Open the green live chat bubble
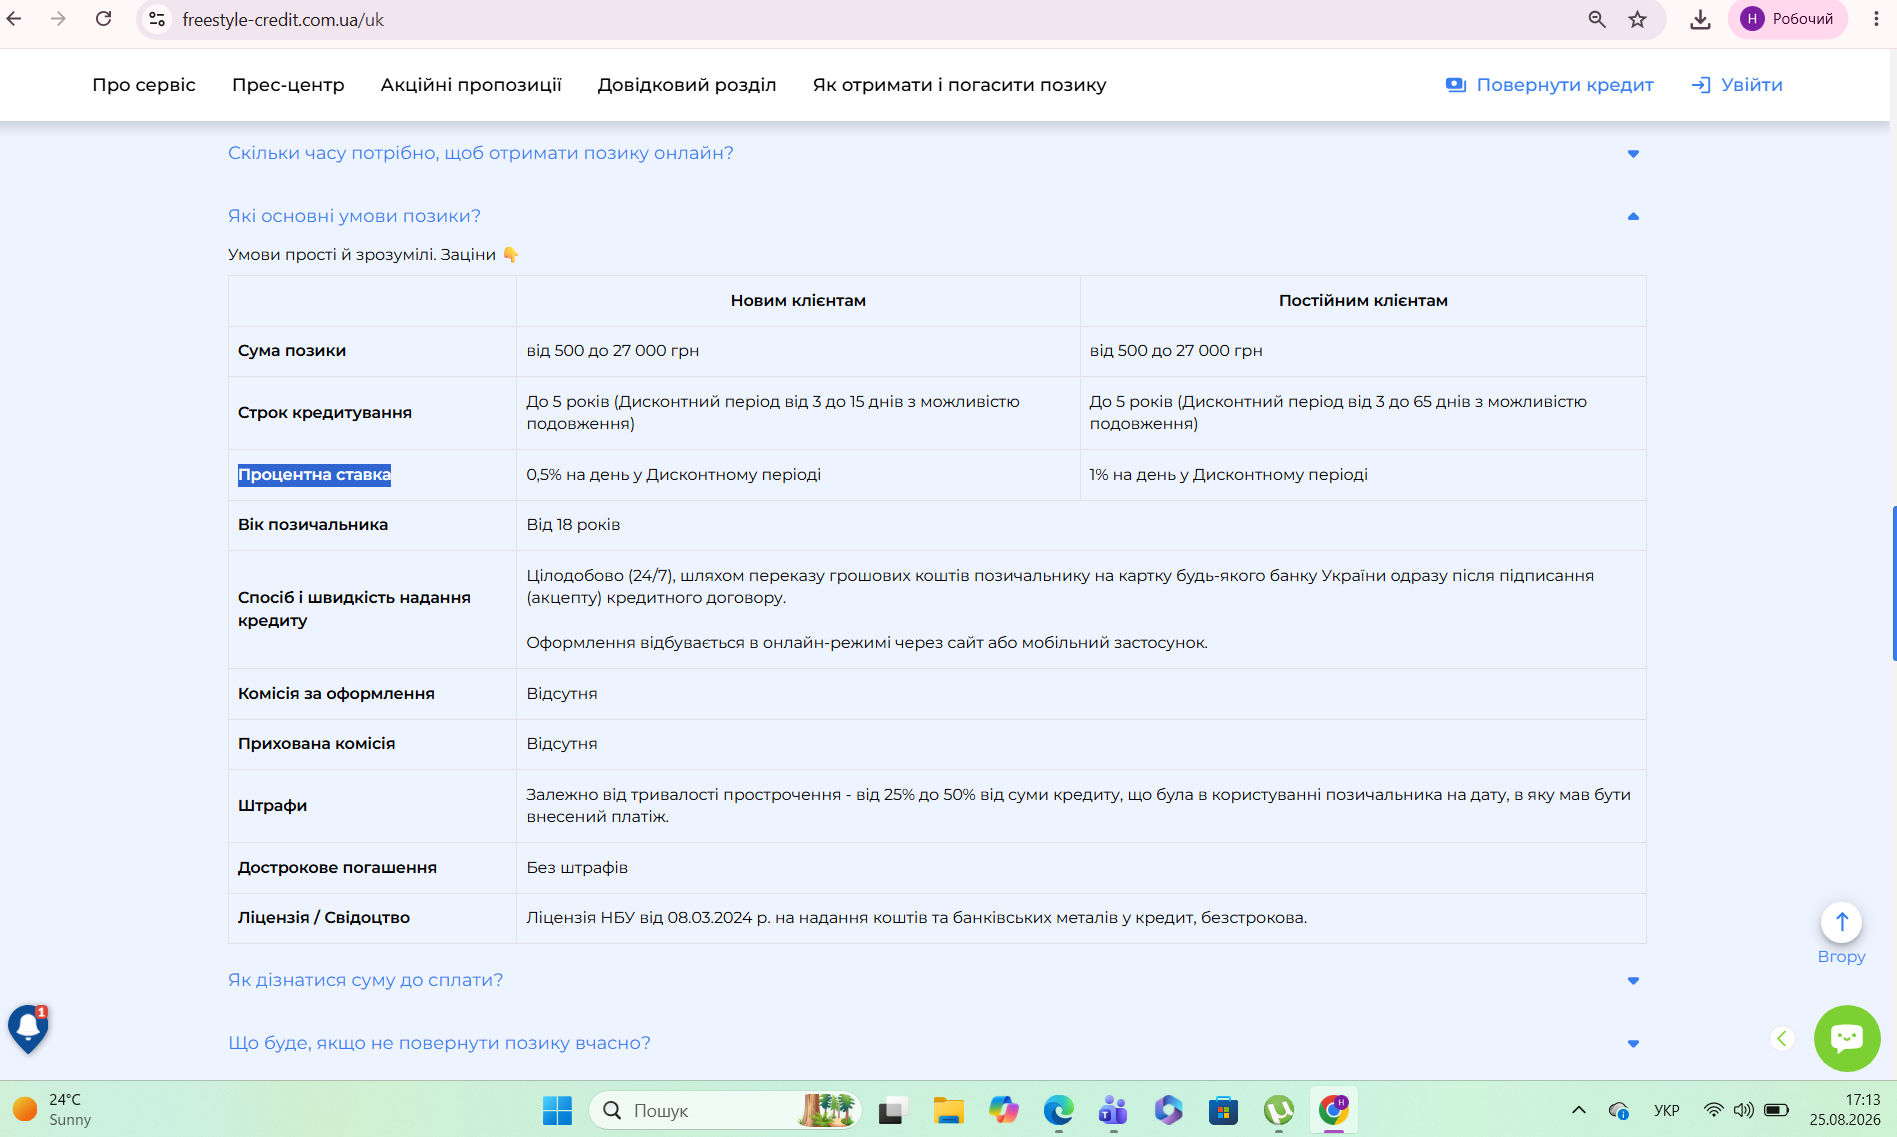The image size is (1897, 1137). (x=1847, y=1038)
